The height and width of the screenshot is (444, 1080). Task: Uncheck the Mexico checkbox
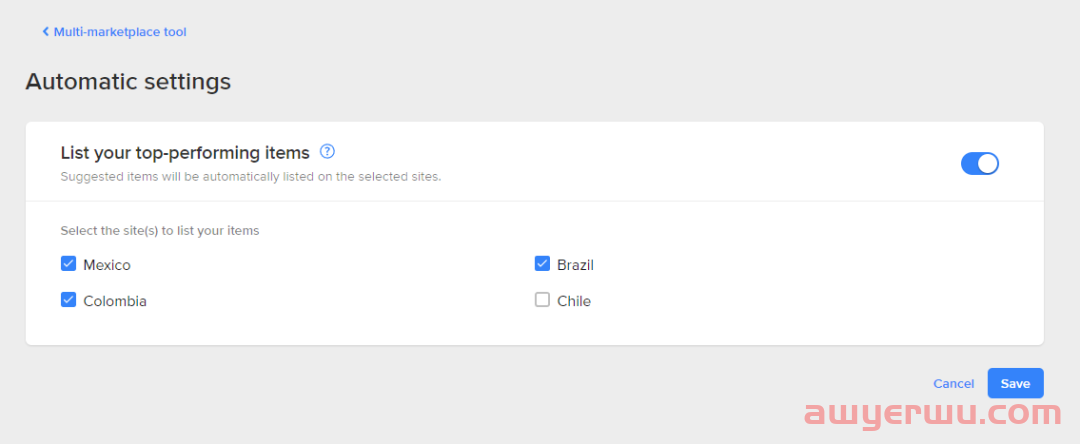click(68, 264)
